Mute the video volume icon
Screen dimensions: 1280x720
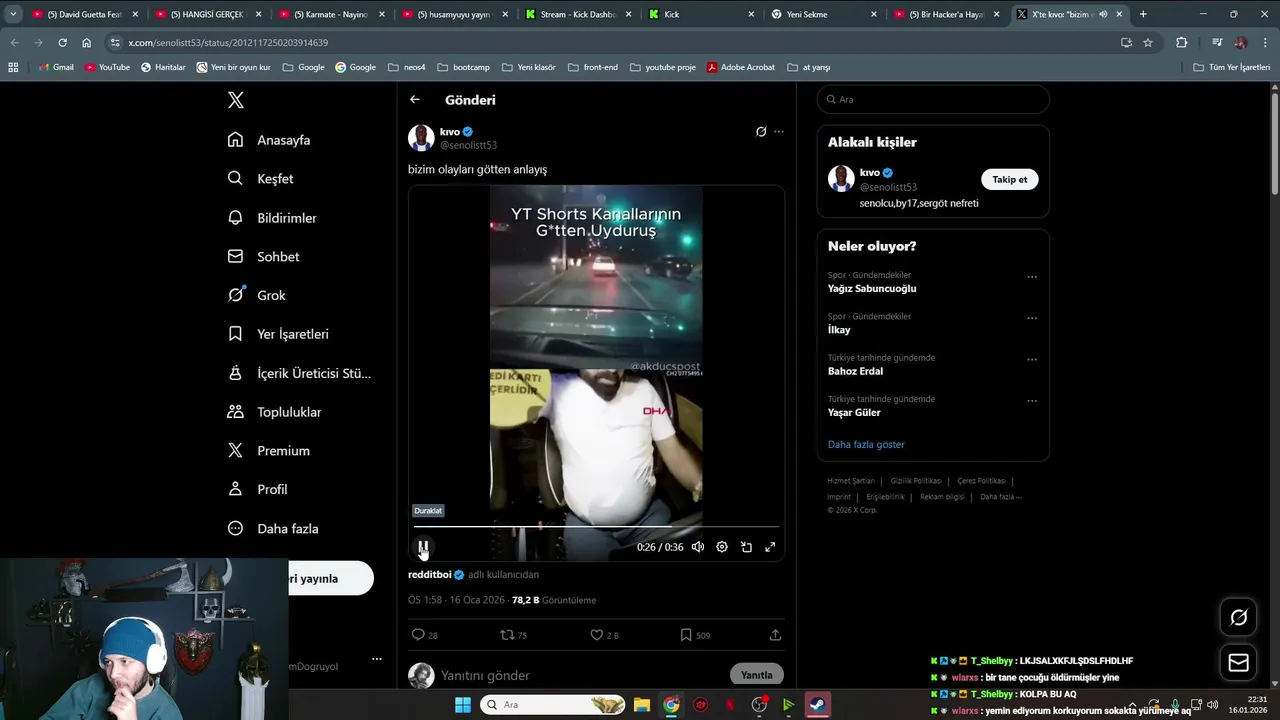pos(698,547)
